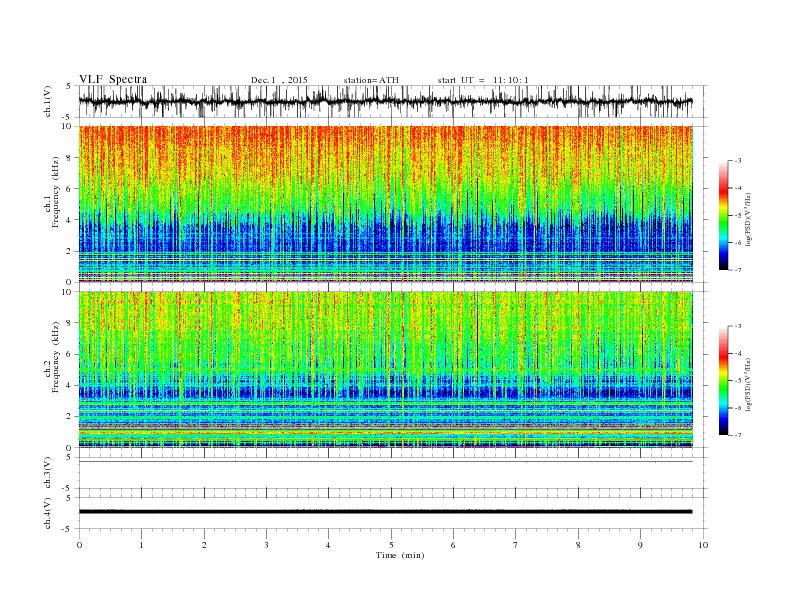Click the ch.3 flat line trace
The image size is (792, 612).
point(385,462)
